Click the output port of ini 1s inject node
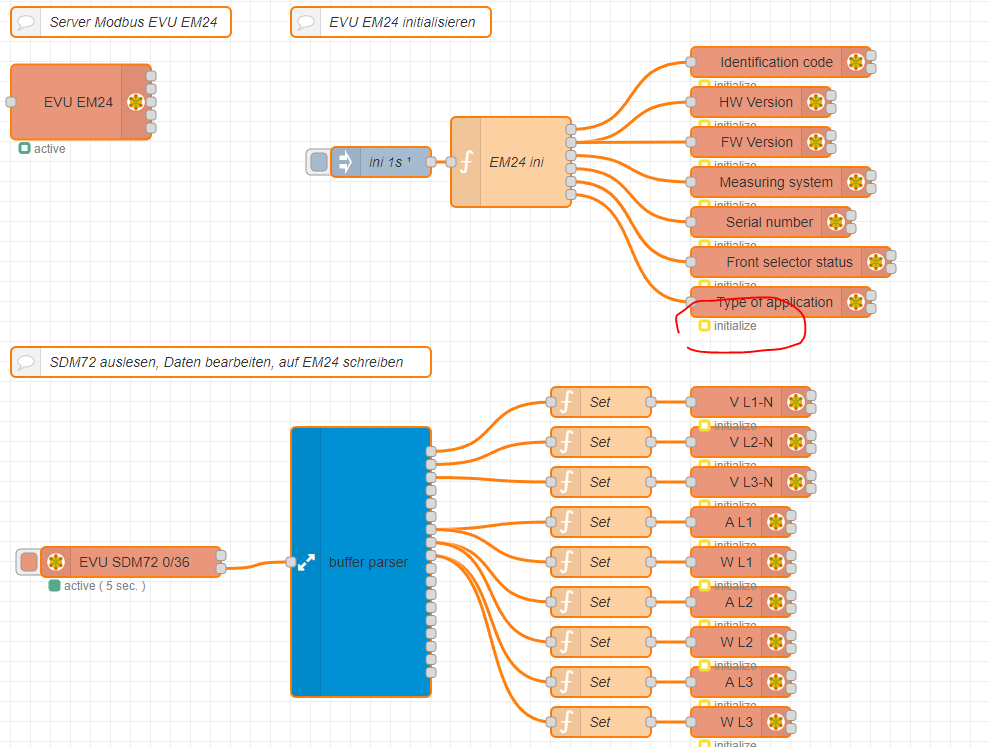The width and height of the screenshot is (989, 747). click(431, 162)
